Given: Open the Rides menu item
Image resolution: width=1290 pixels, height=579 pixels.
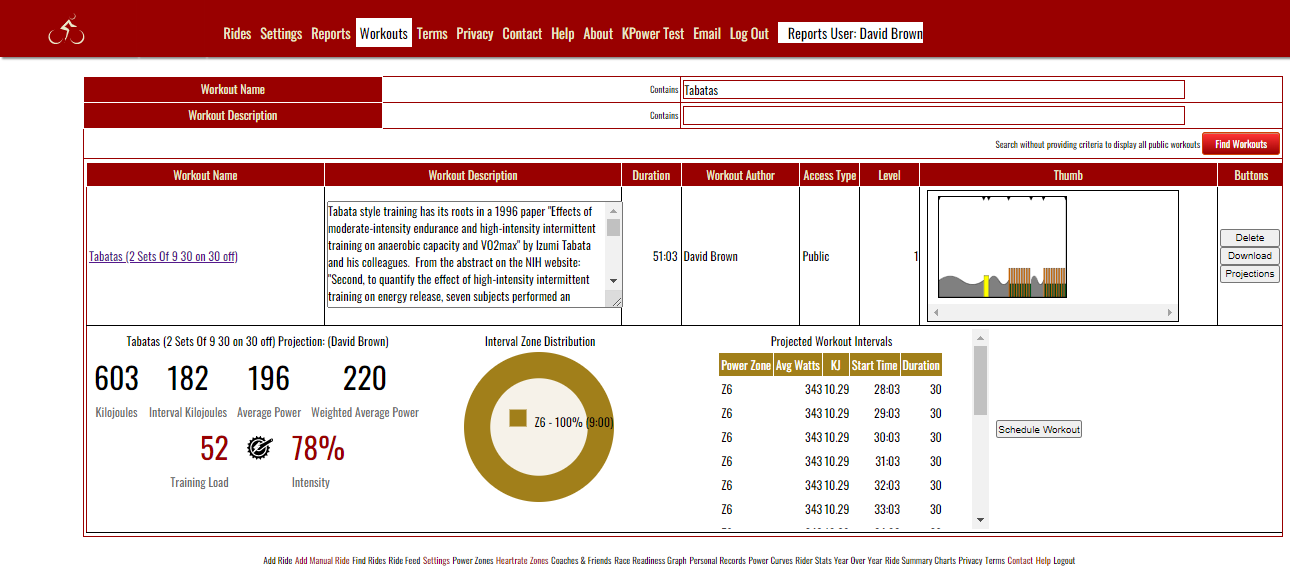Looking at the screenshot, I should click(x=237, y=34).
